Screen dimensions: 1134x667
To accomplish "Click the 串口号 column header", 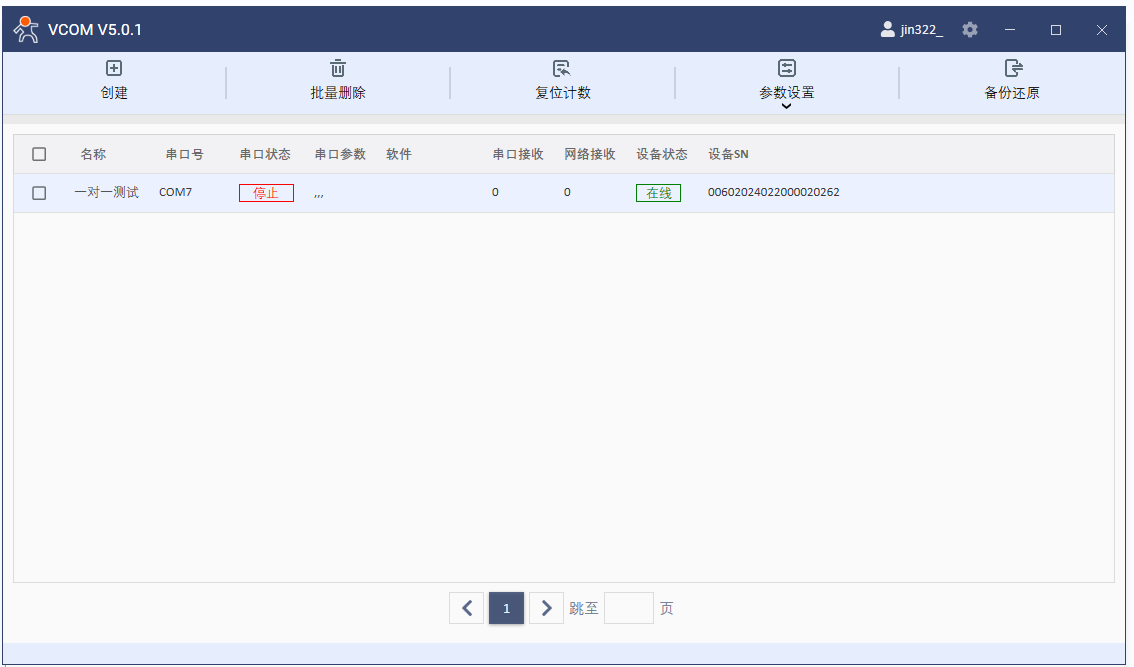I will coord(184,154).
